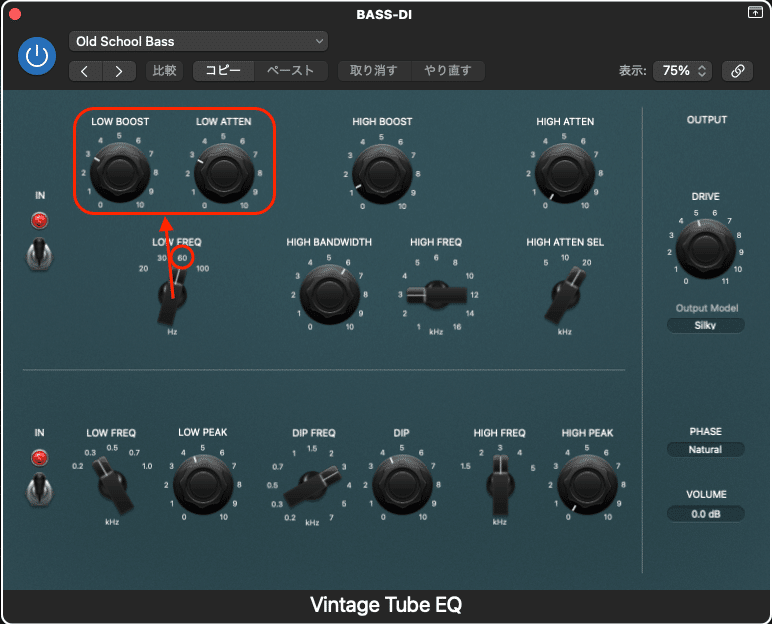Click the DRIVE knob in output section
The image size is (772, 624).
[x=705, y=249]
